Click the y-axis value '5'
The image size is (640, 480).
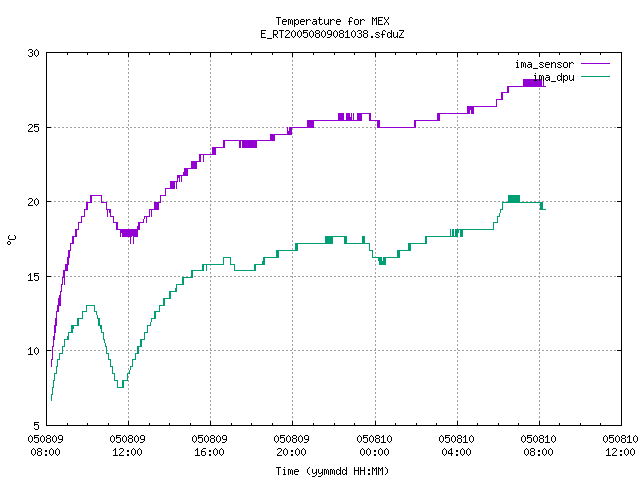(x=37, y=426)
